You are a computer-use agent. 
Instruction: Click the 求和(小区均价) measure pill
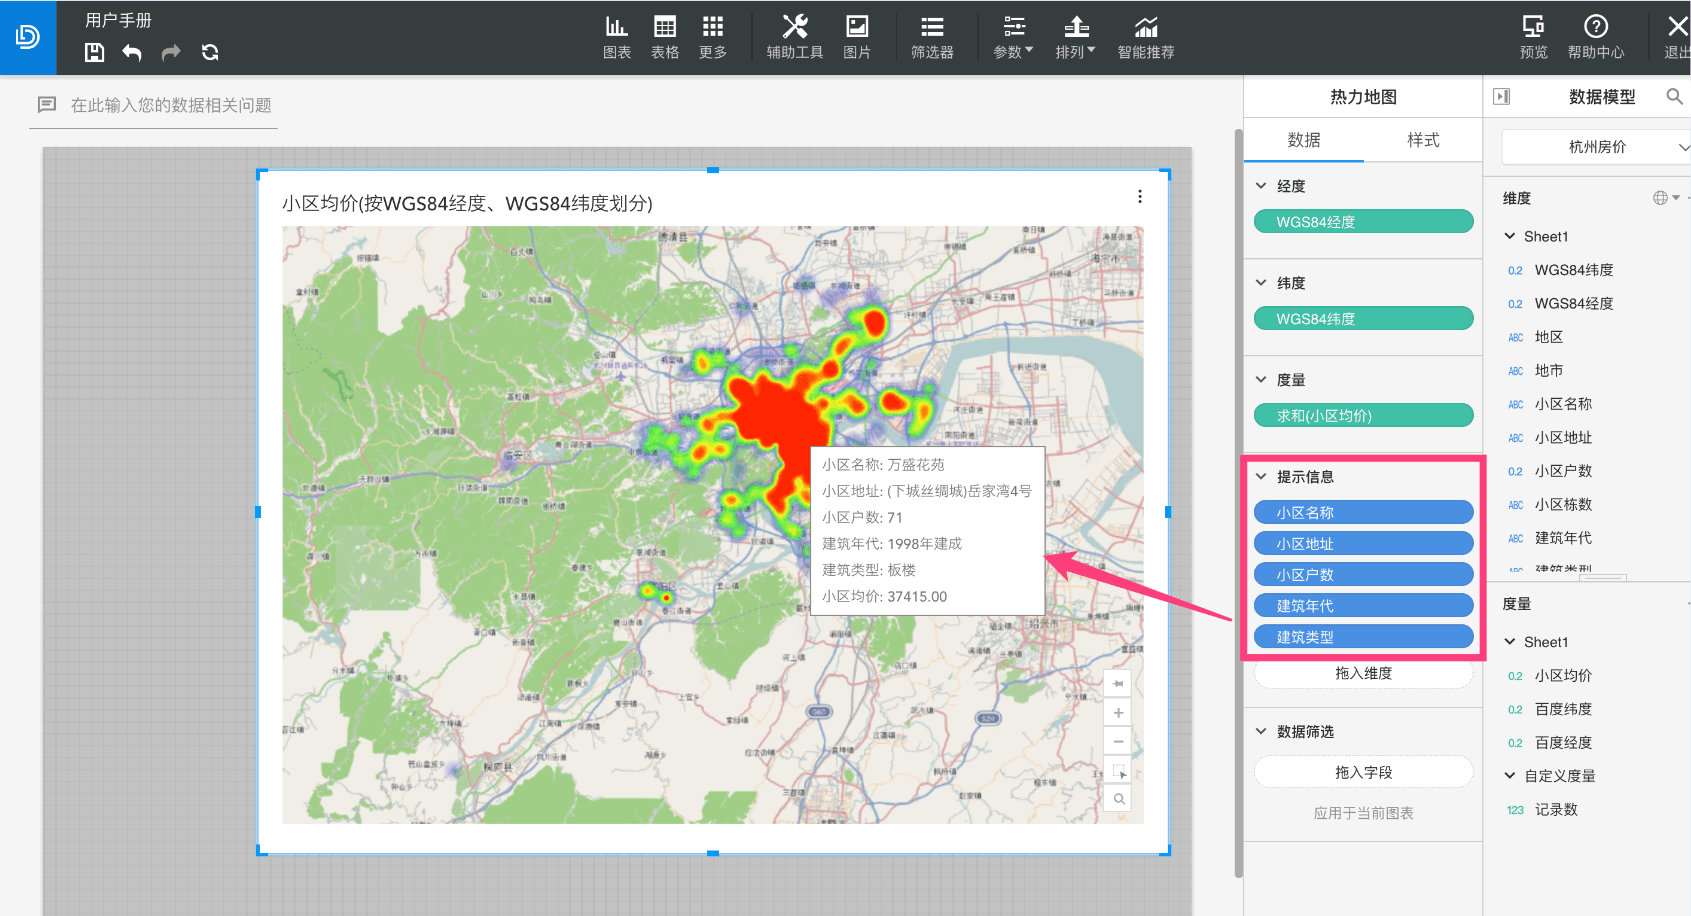tap(1363, 415)
